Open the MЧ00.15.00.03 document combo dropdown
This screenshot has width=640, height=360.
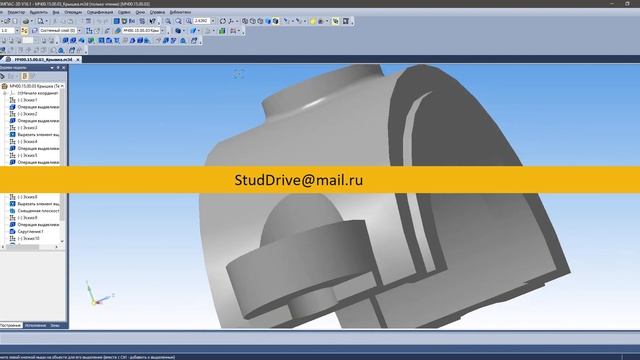[162, 31]
